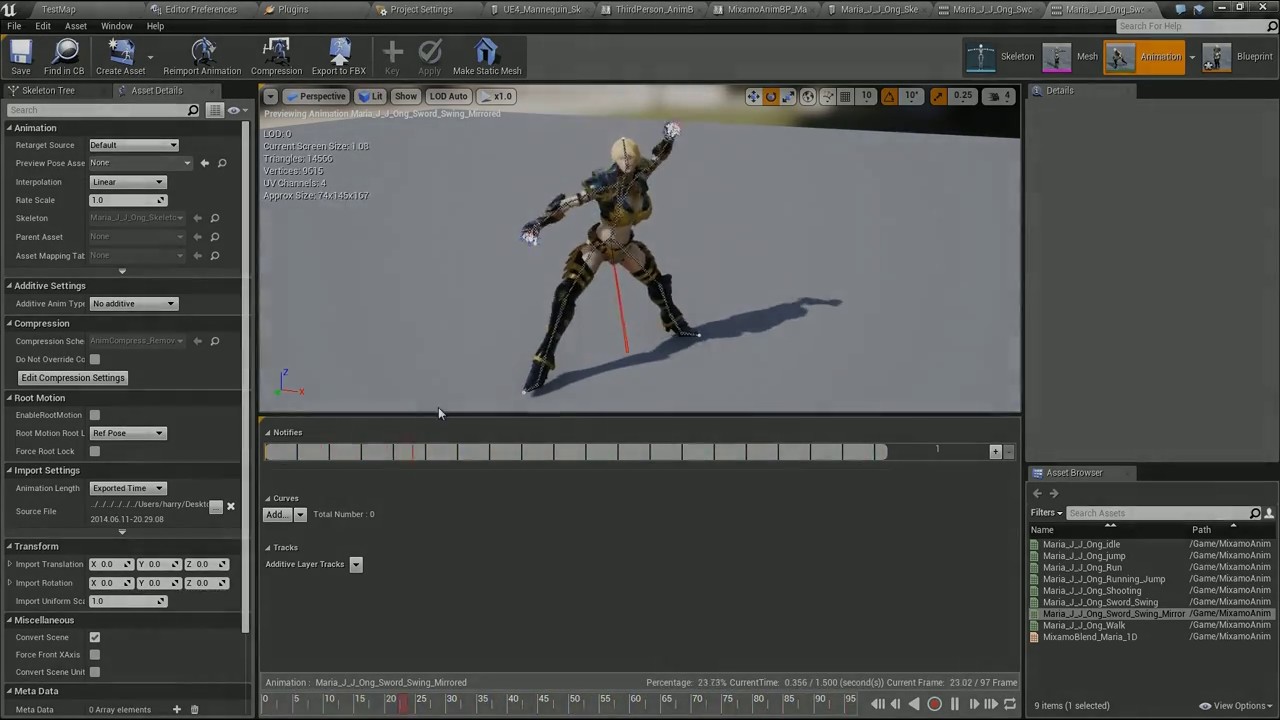Check the EnableRootMotion checkbox
Image resolution: width=1280 pixels, height=720 pixels.
[x=95, y=415]
